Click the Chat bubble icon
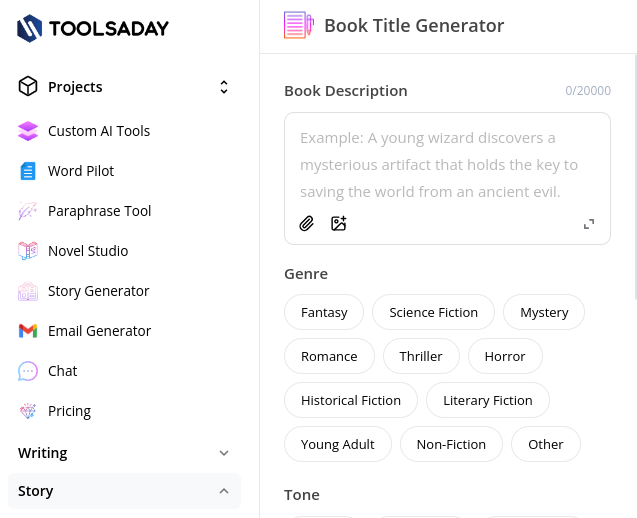Viewport: 637px width, 518px height. point(28,371)
